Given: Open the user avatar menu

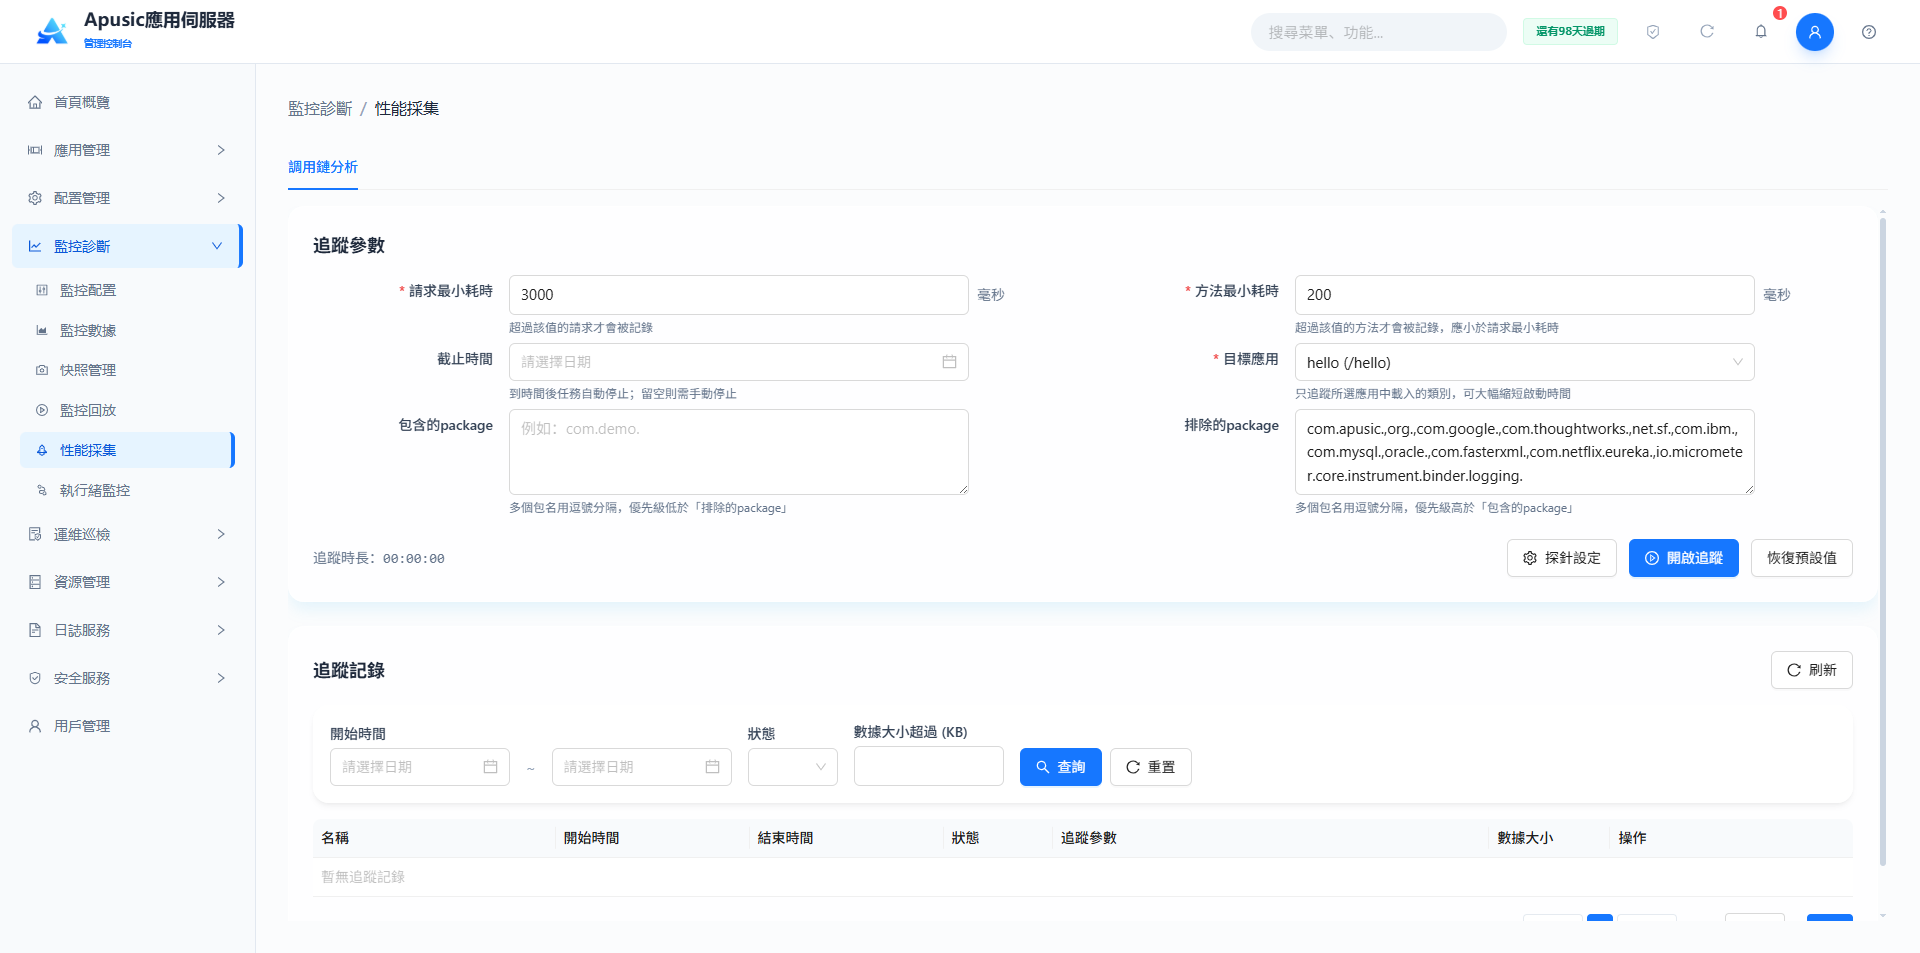Looking at the screenshot, I should [1815, 32].
